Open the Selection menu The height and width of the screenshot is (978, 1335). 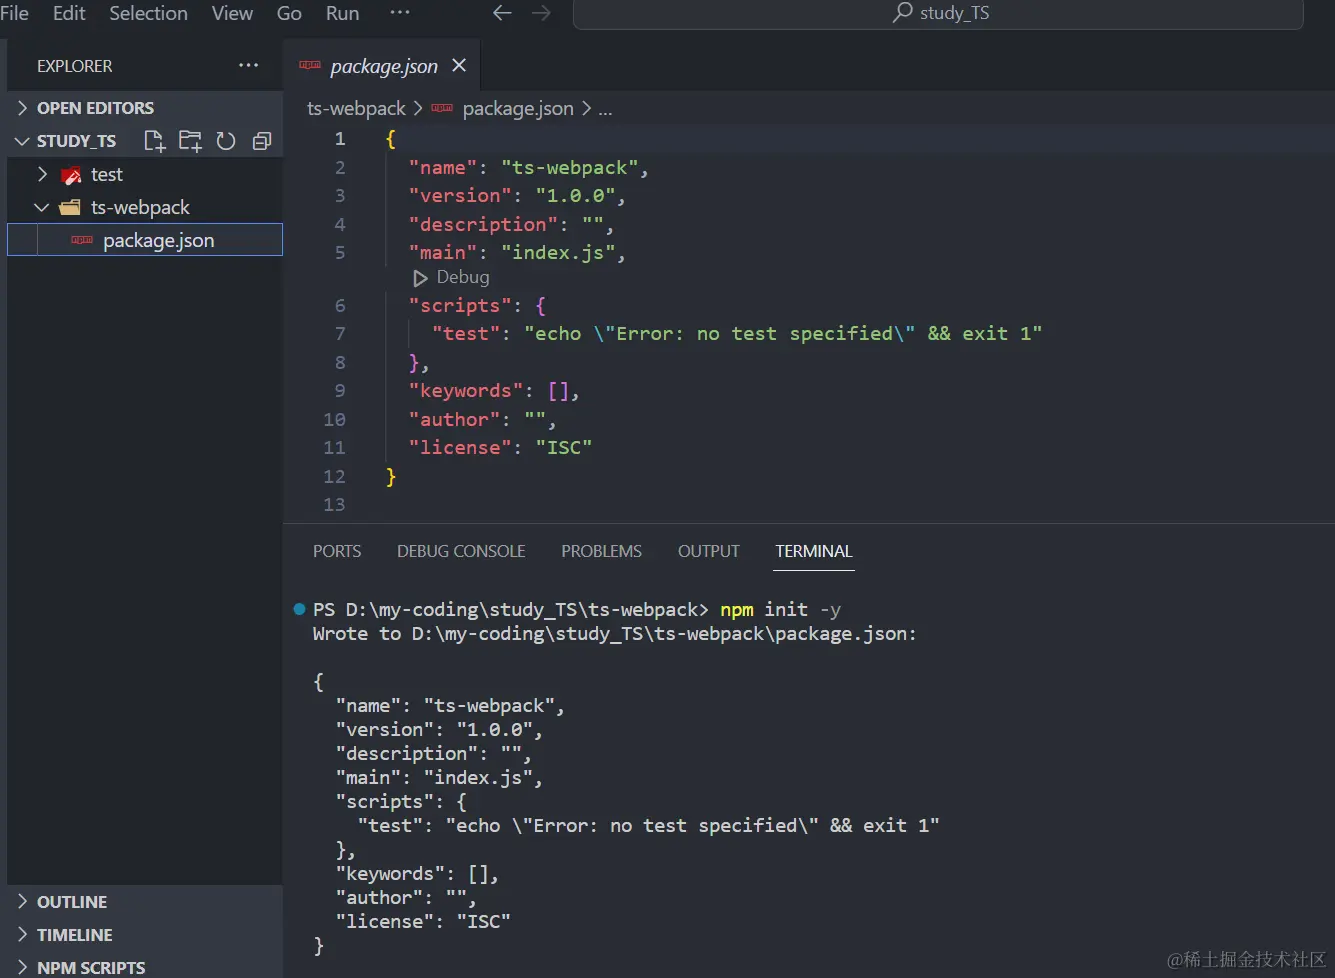148,13
